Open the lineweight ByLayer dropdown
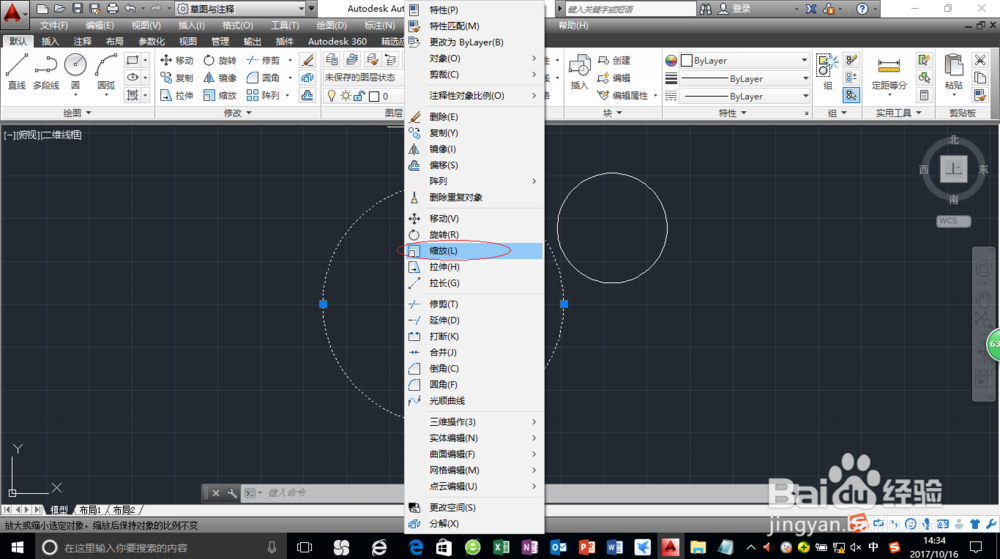 745,78
